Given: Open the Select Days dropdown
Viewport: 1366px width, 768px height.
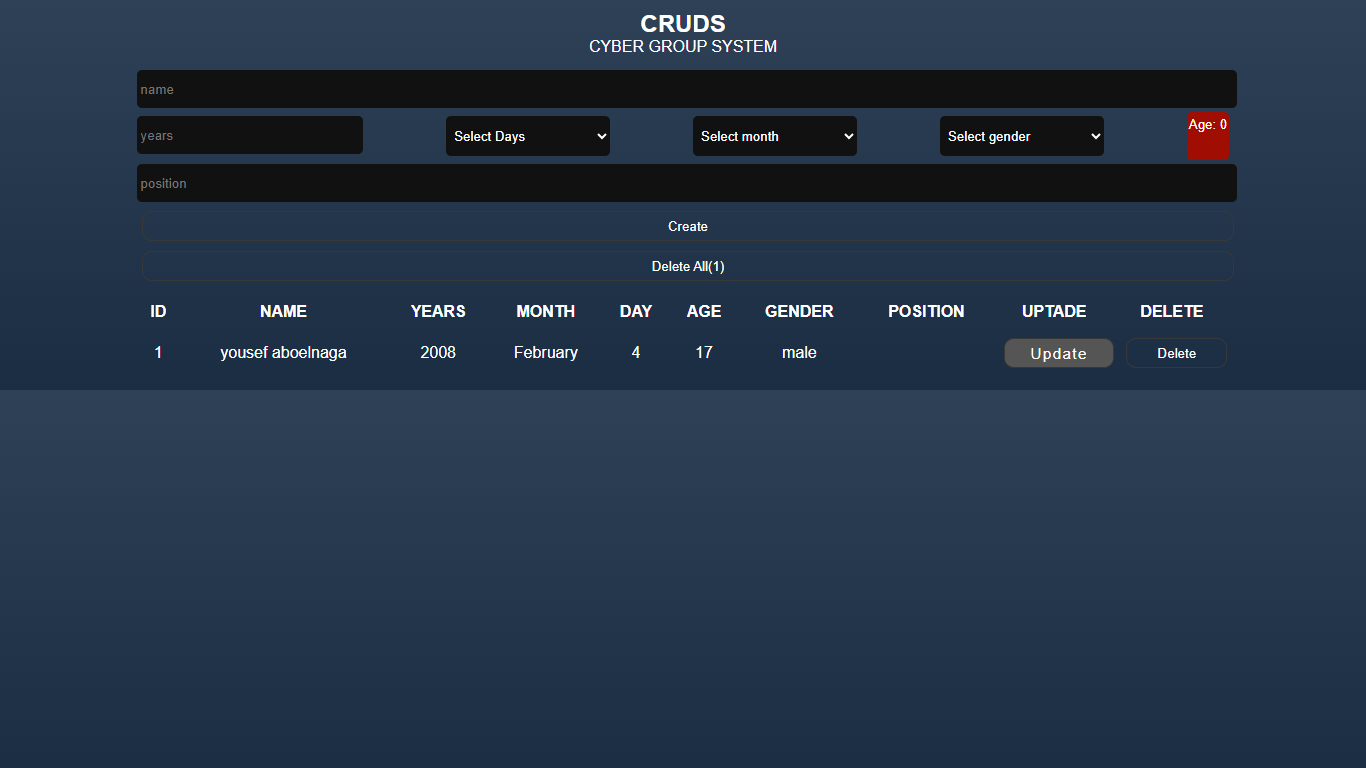Looking at the screenshot, I should 528,136.
